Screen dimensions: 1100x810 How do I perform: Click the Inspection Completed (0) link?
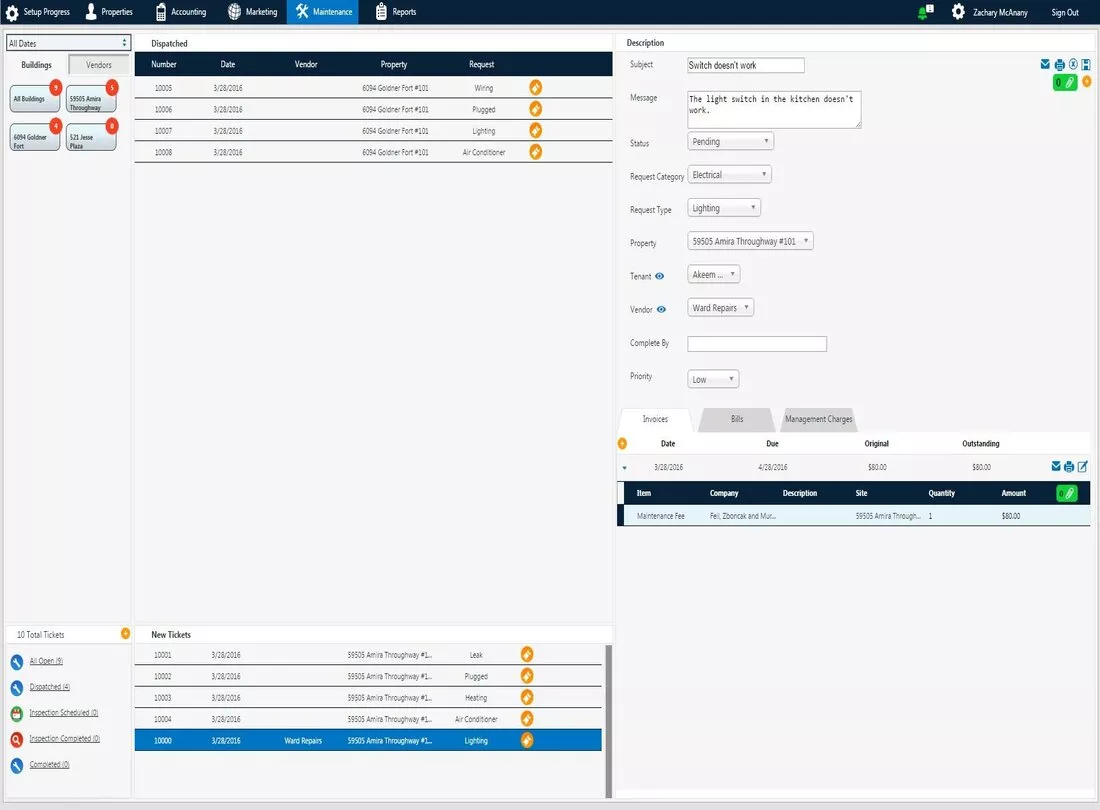pos(65,739)
